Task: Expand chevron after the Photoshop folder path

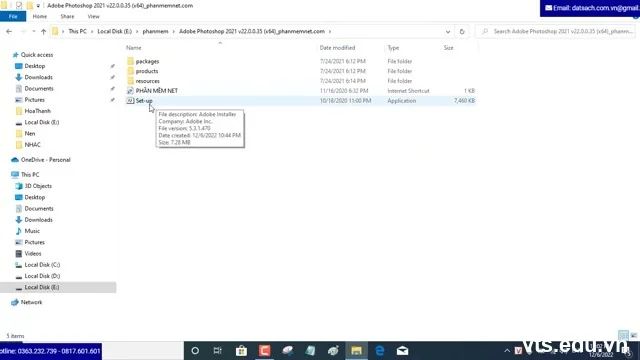Action: pos(330,31)
